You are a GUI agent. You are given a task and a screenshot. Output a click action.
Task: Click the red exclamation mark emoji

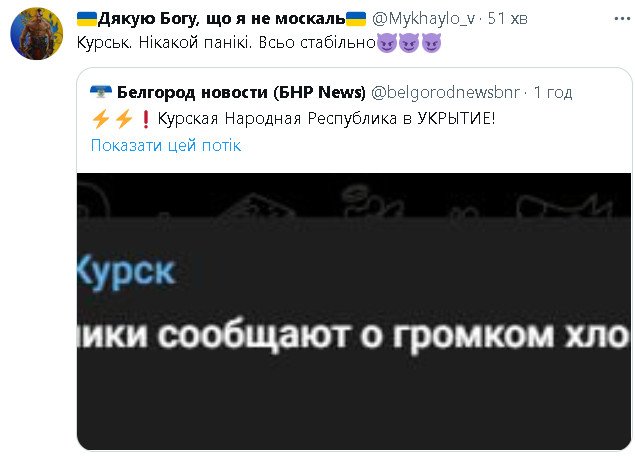tap(146, 119)
